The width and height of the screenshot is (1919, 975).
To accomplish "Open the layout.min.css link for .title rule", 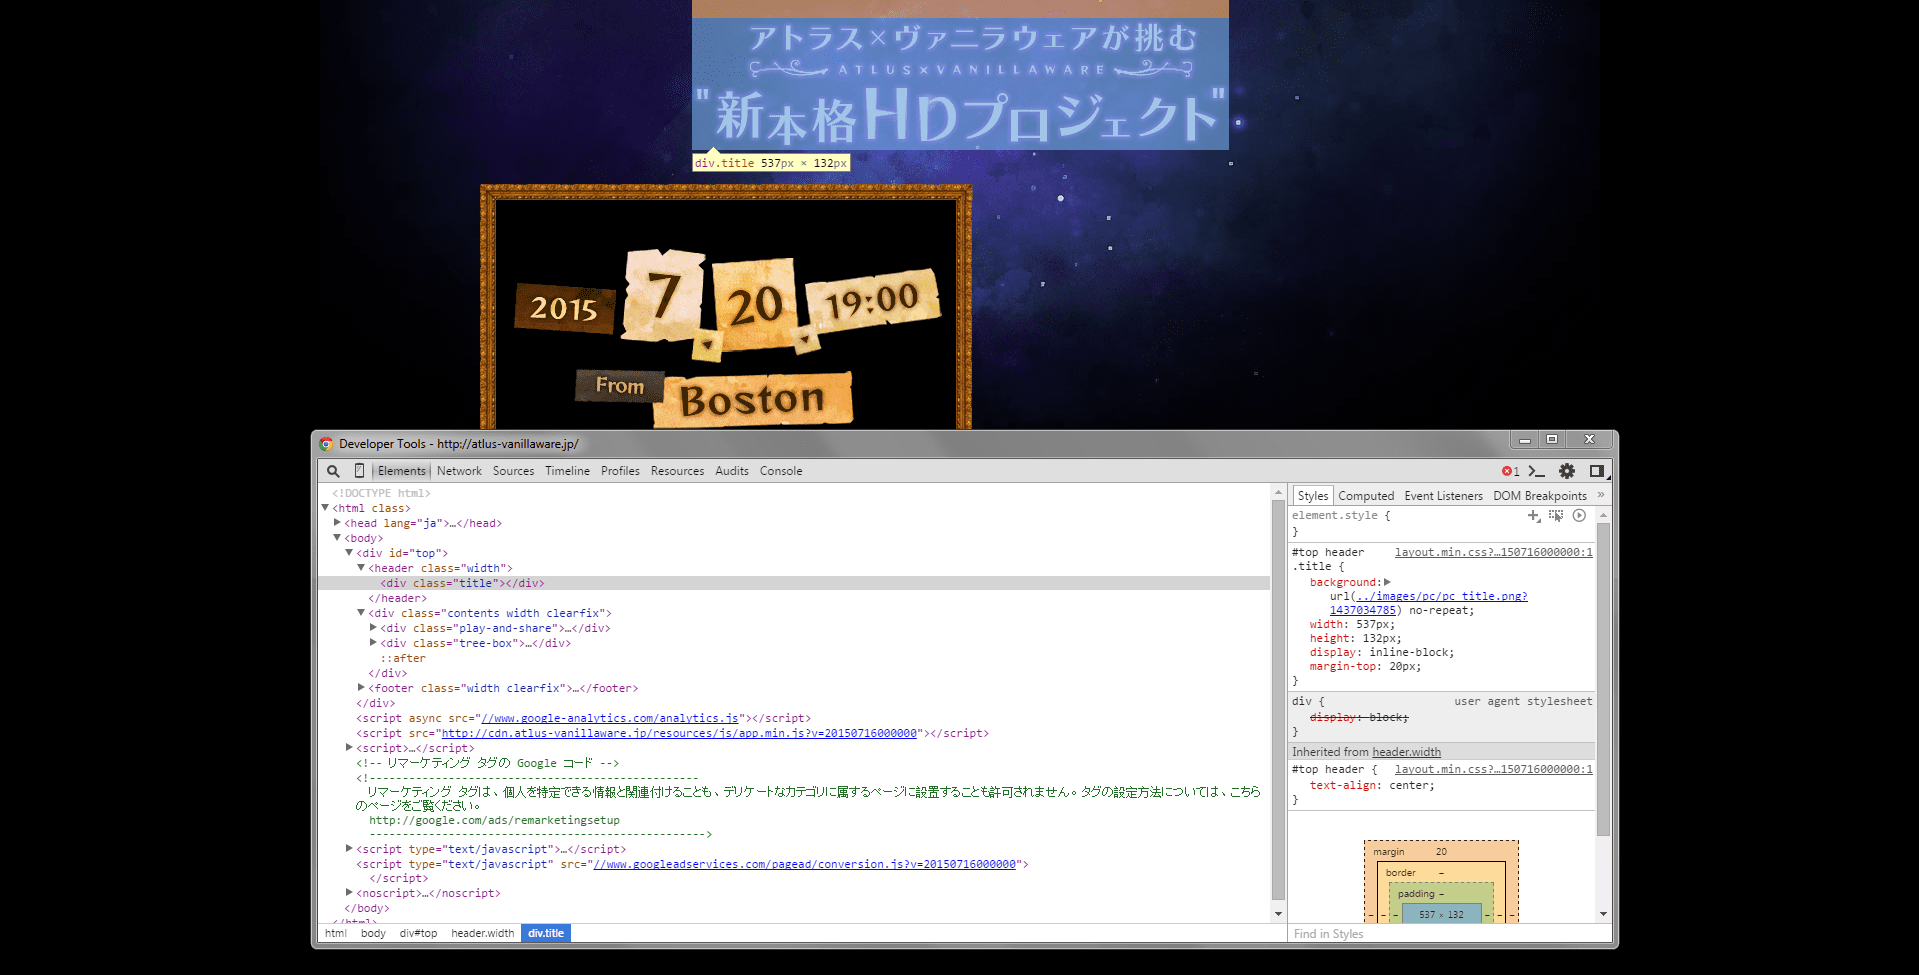I will [x=1493, y=552].
